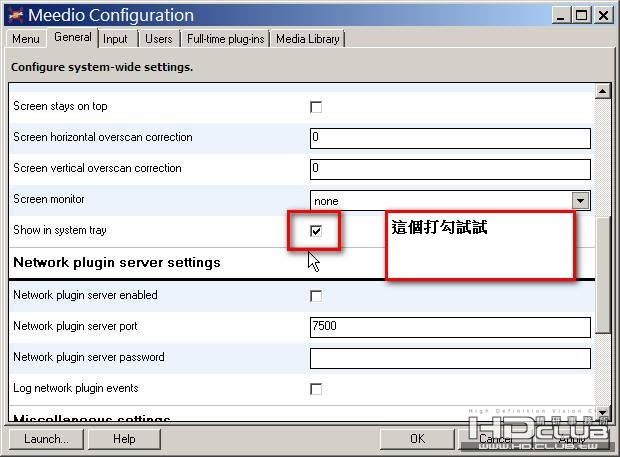Click 'Network plugin server settings' heading

(117, 262)
